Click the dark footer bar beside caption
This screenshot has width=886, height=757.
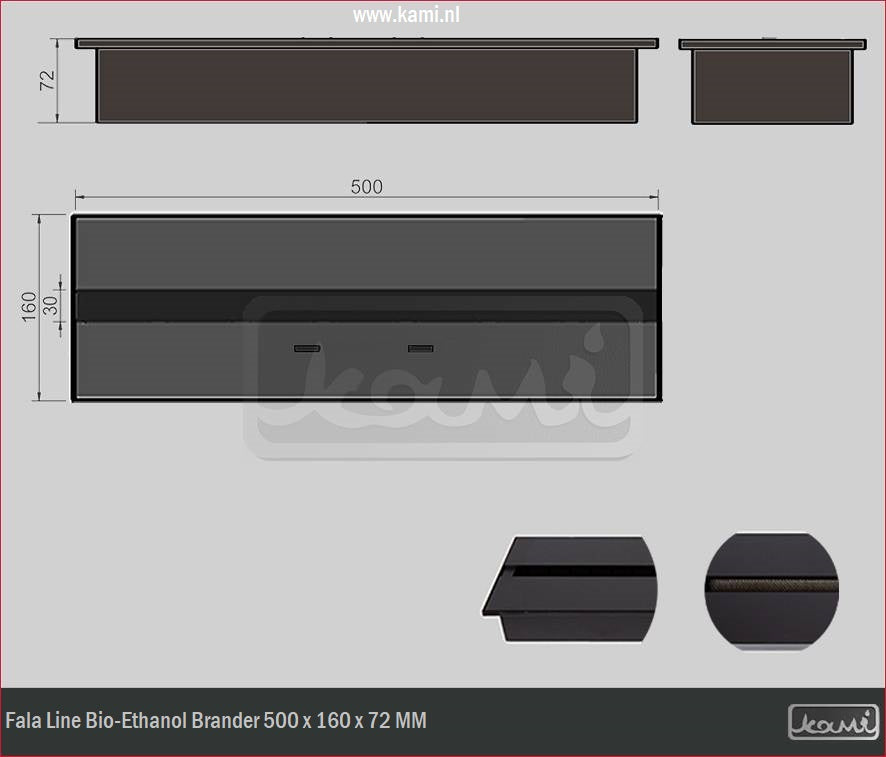click(x=600, y=721)
